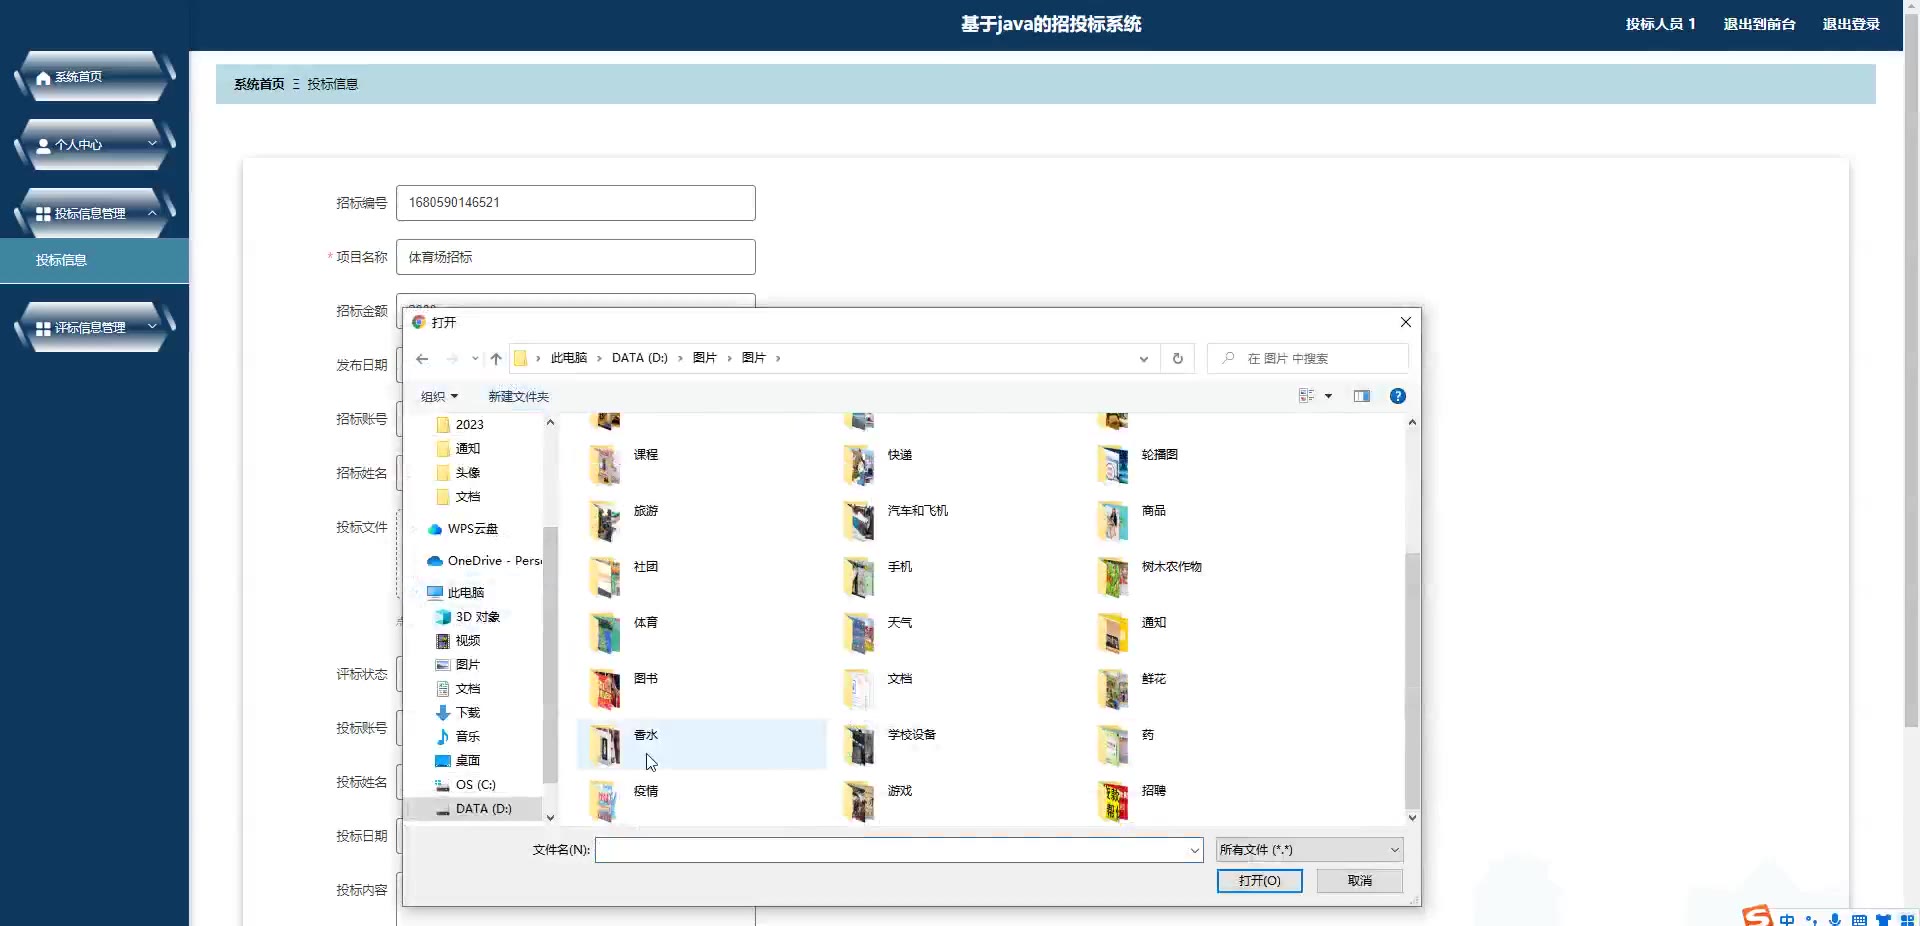Choose the 体育 folder icon
This screenshot has width=1920, height=926.
604,633
